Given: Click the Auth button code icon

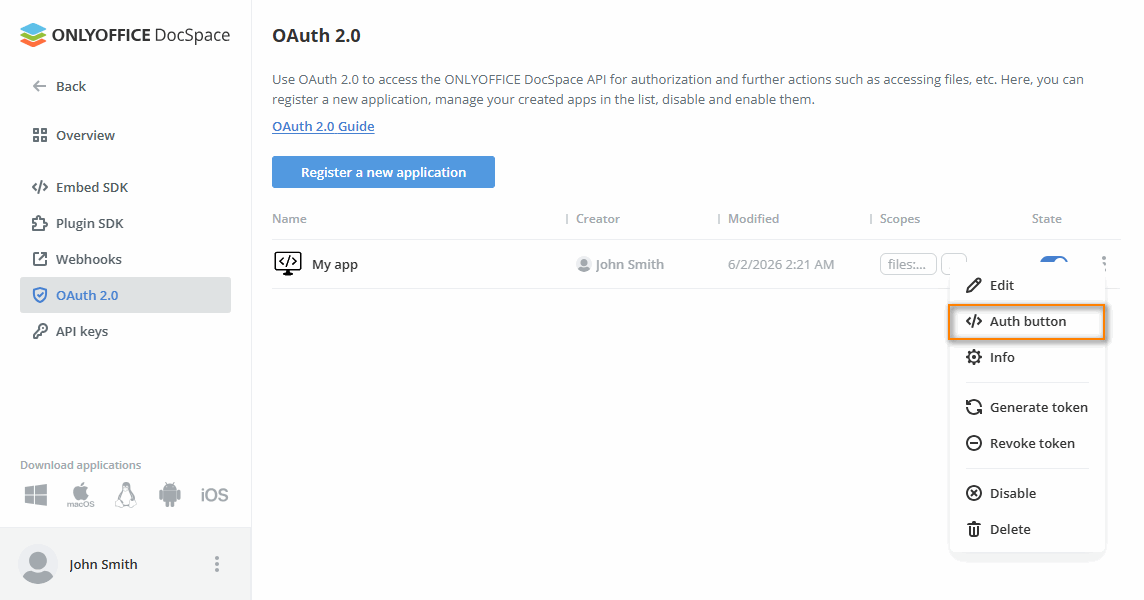Looking at the screenshot, I should 973,321.
